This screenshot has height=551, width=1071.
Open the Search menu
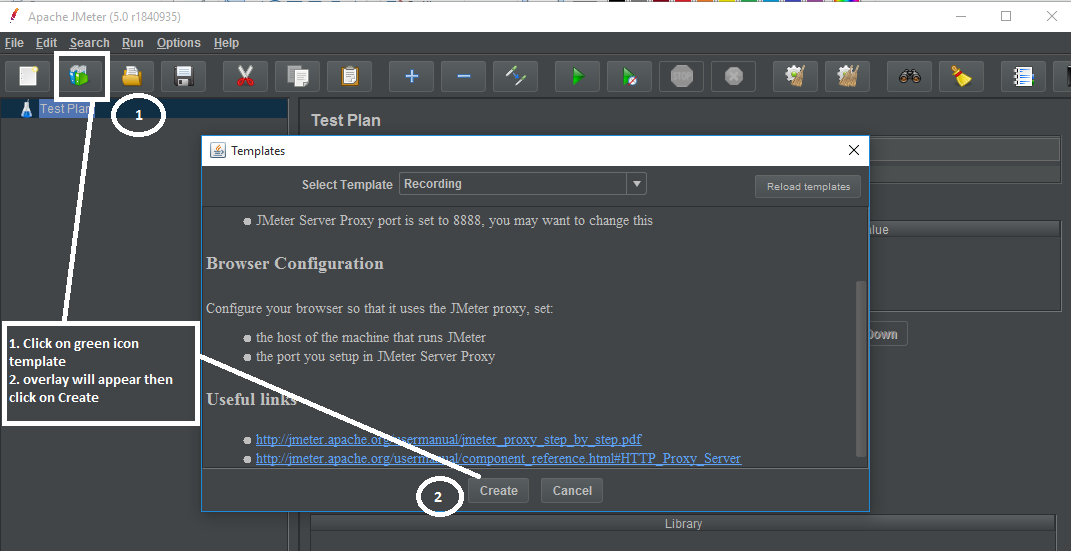coord(89,43)
